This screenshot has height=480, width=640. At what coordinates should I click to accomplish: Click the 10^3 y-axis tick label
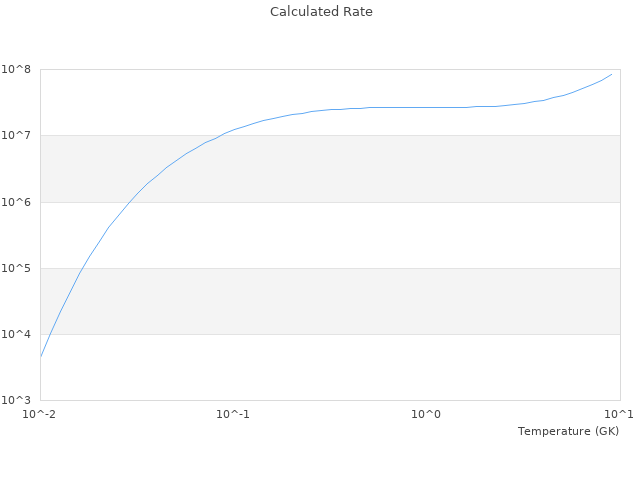point(18,400)
